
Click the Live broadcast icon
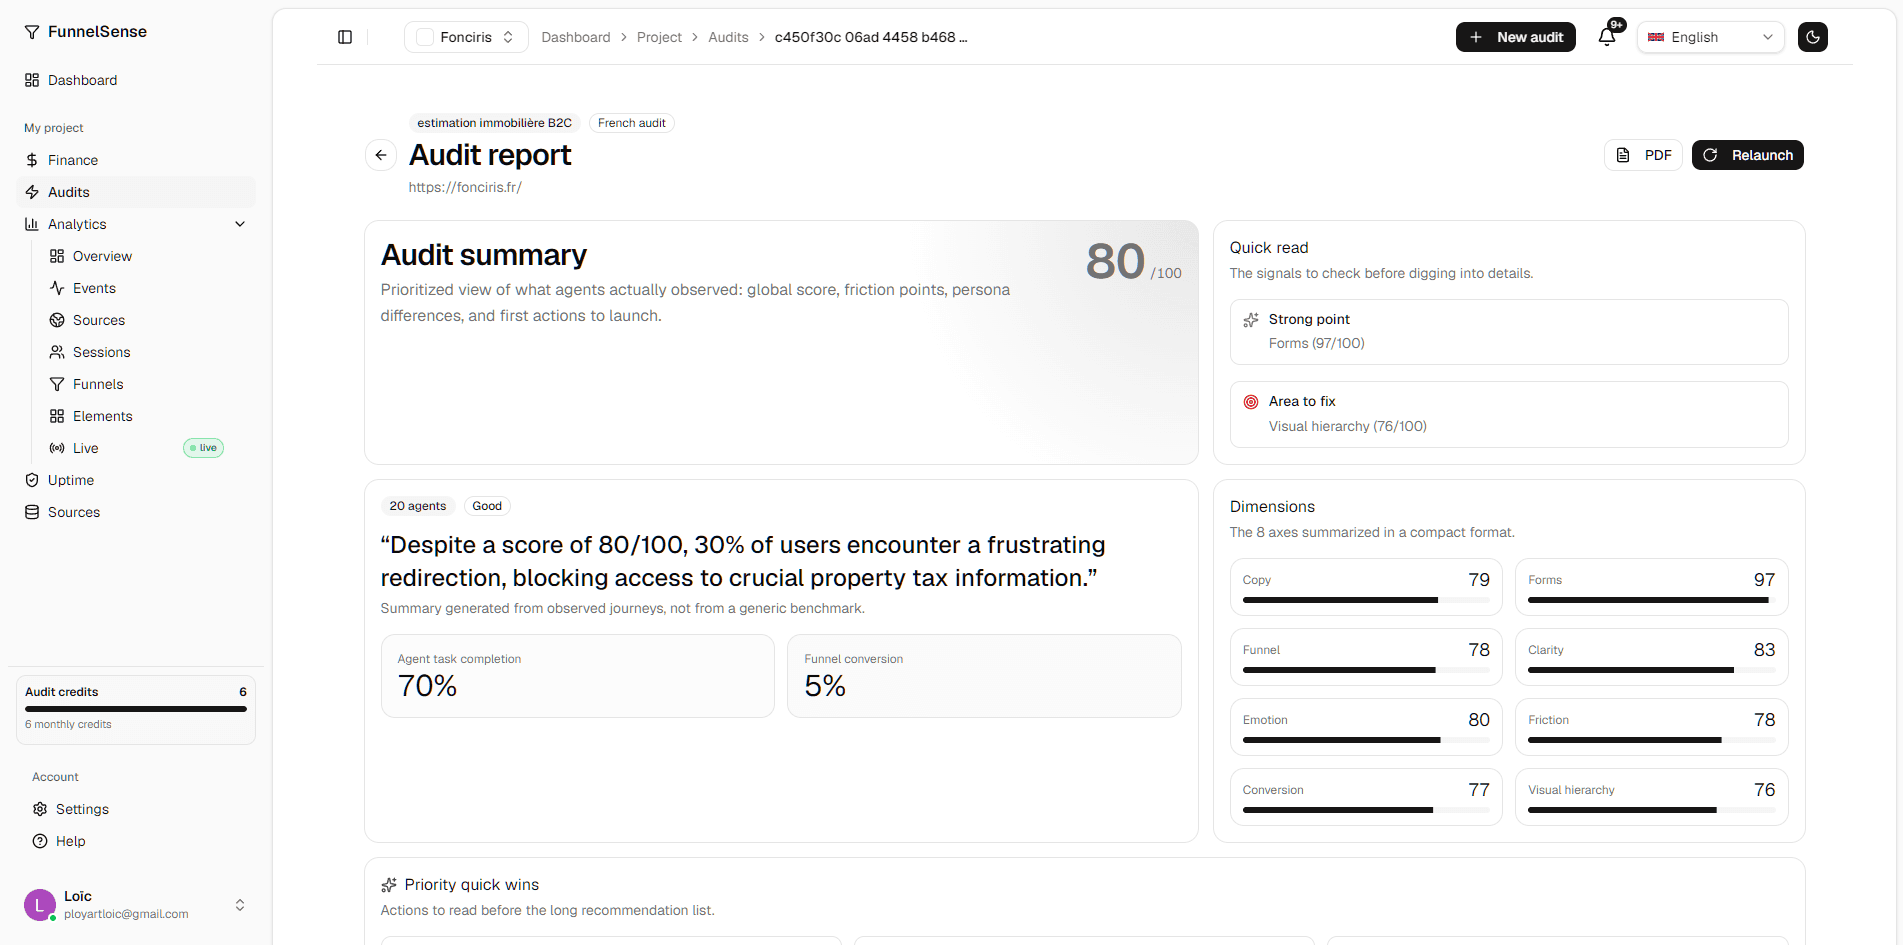[x=57, y=448]
